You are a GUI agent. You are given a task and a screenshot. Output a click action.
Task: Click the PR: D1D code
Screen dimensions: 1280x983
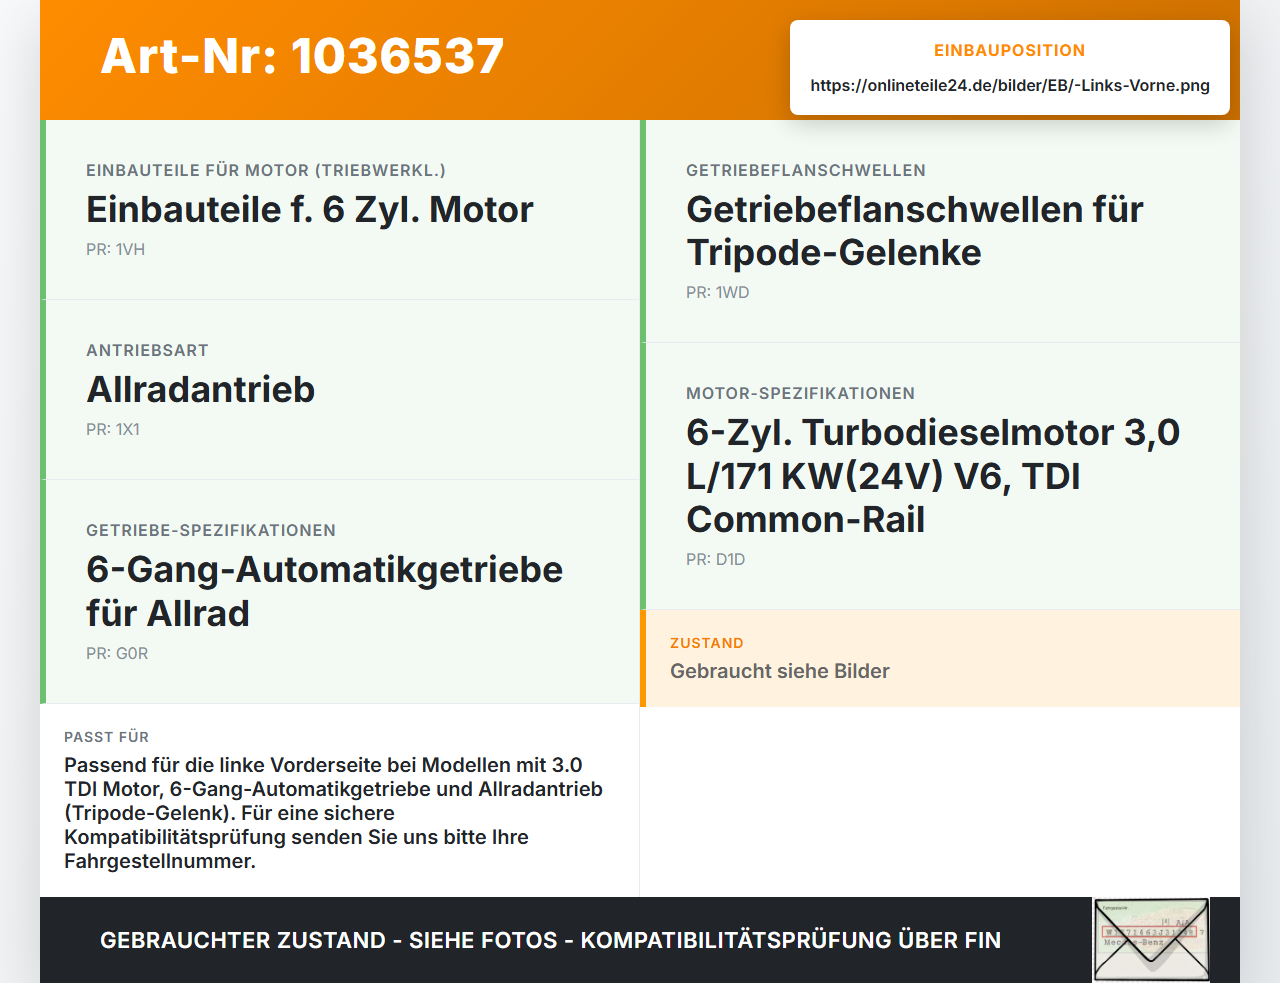coord(716,559)
